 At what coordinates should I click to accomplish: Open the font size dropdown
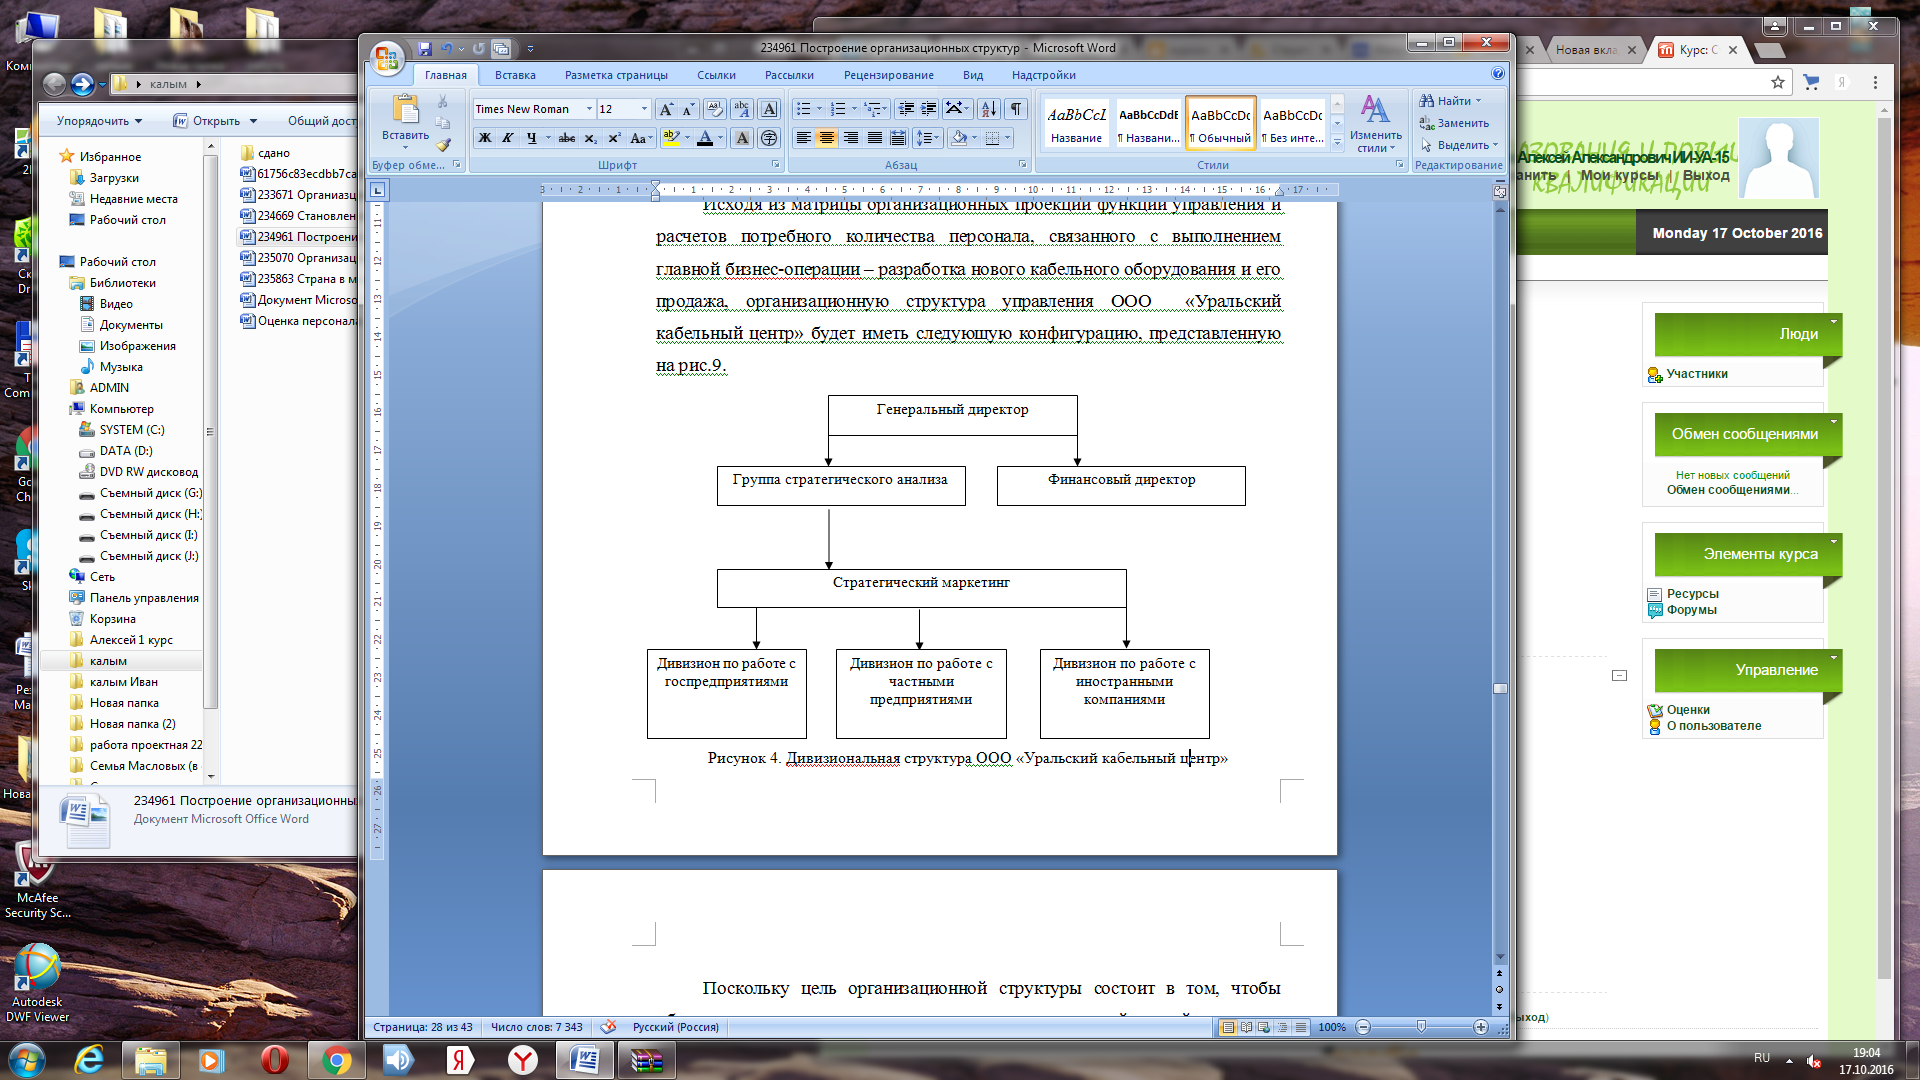pyautogui.click(x=644, y=109)
